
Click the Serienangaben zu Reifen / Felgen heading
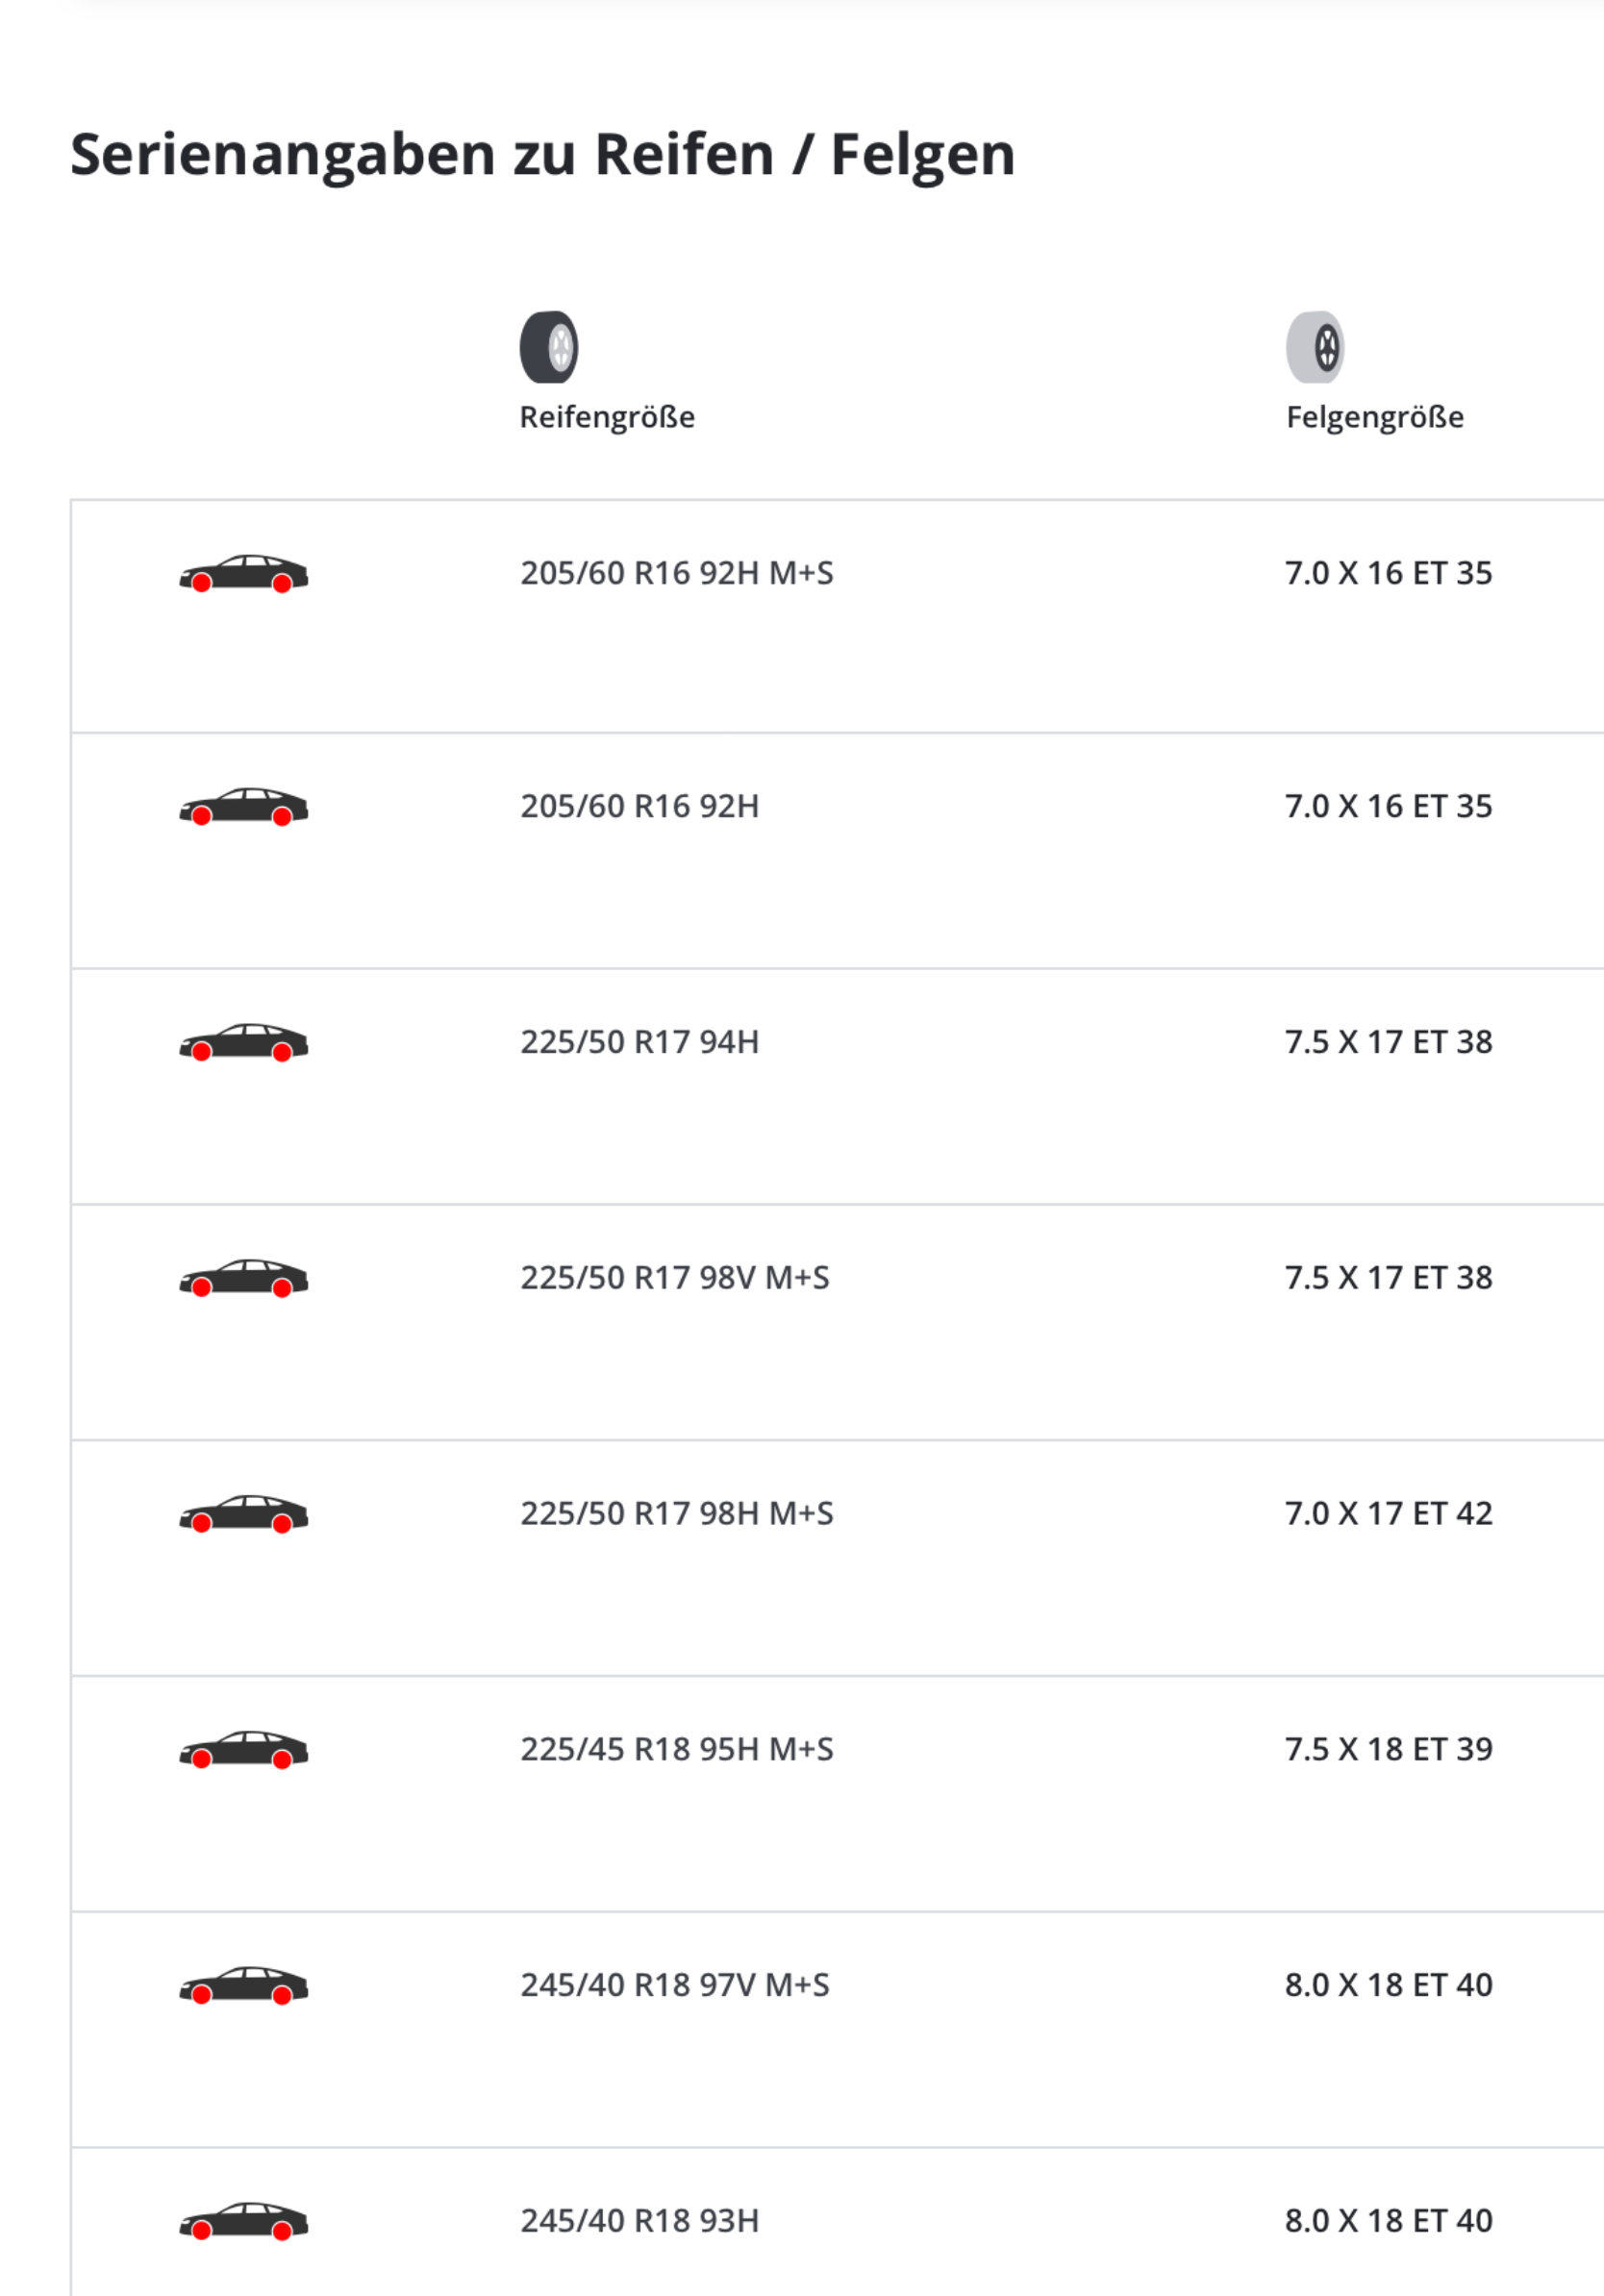pos(543,155)
